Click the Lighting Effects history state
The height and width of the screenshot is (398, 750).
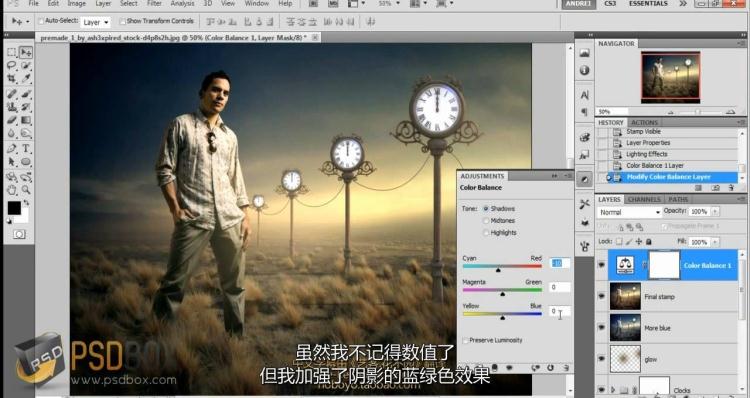click(x=646, y=154)
